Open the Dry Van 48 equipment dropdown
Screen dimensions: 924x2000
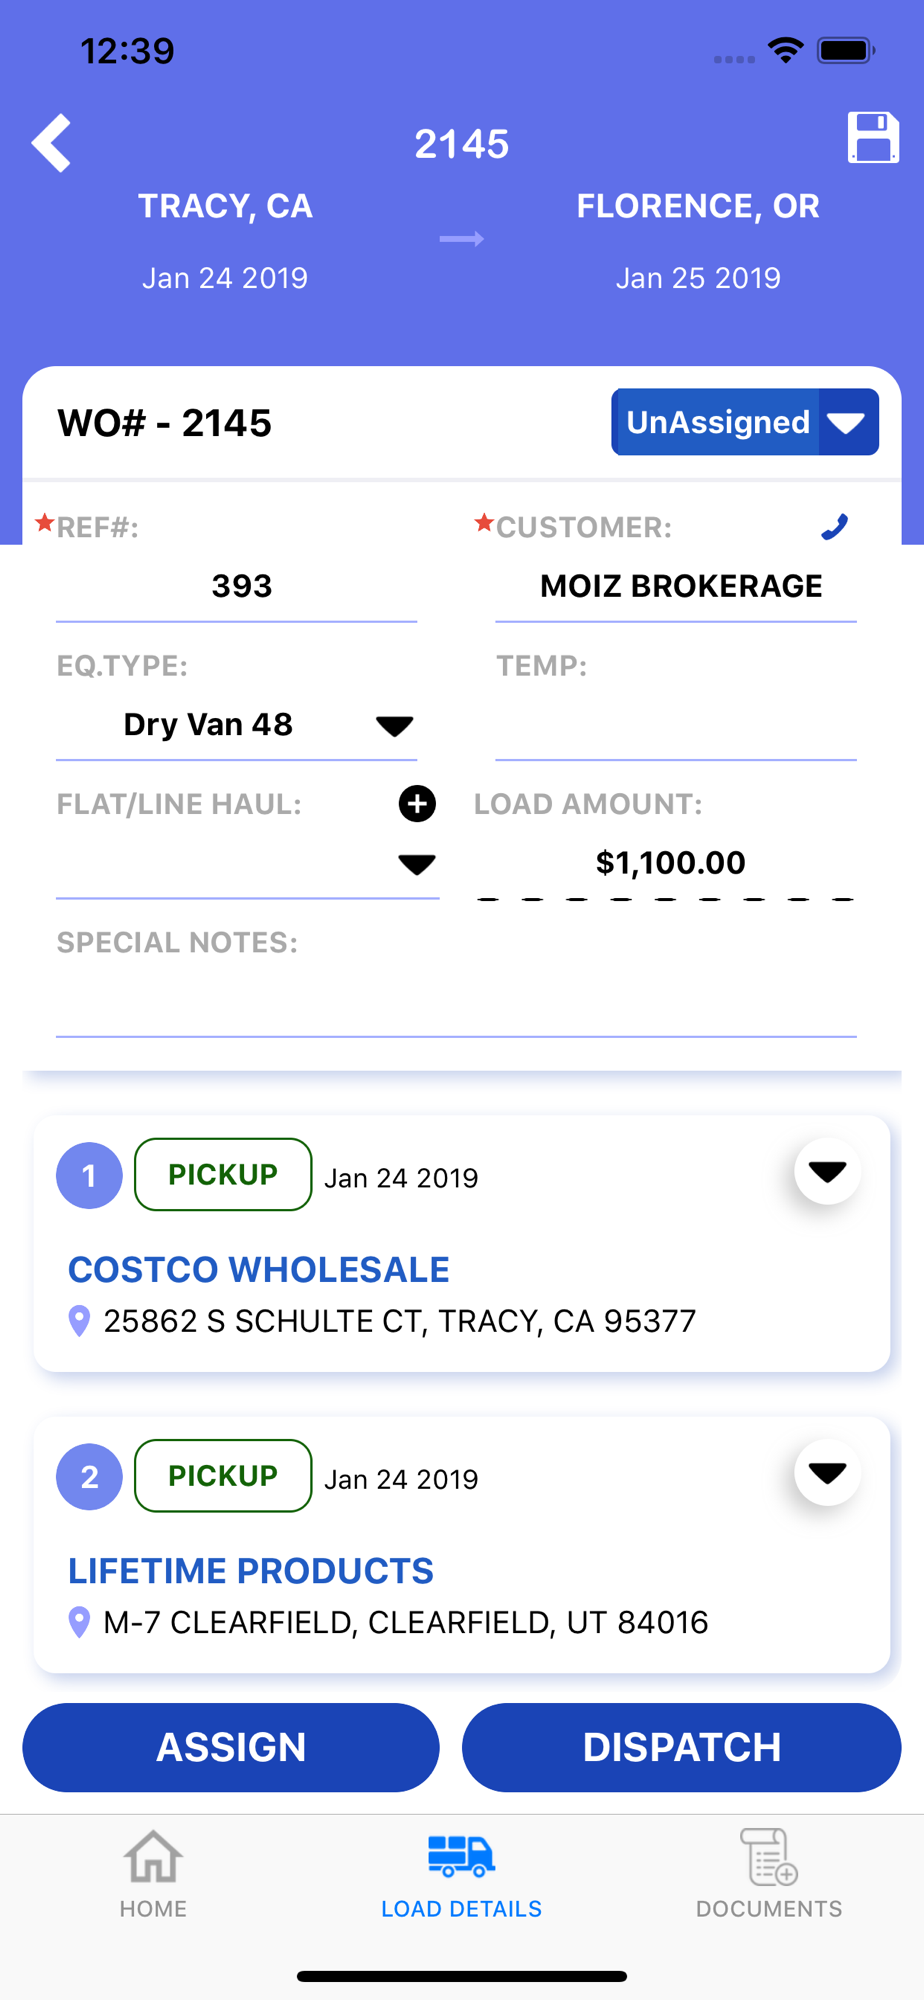click(394, 726)
